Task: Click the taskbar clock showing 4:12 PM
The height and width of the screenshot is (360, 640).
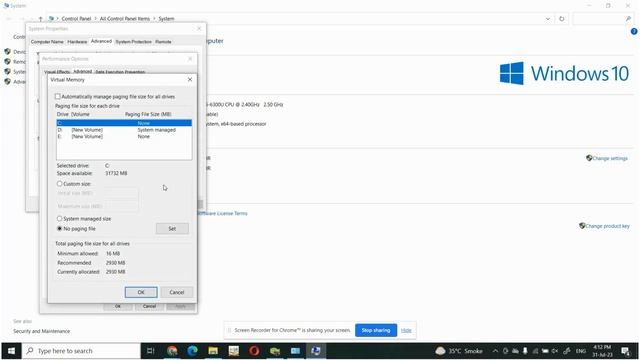Action: click(x=602, y=351)
